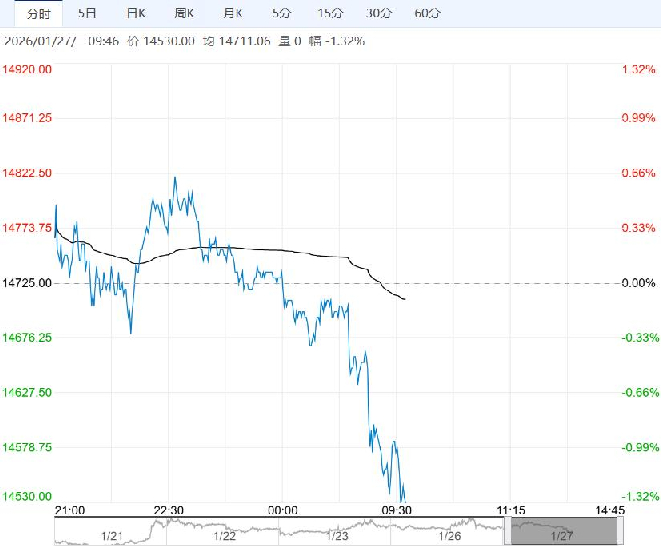Click the 1/21 section in timeline navigator
This screenshot has width=661, height=546.
pyautogui.click(x=112, y=534)
